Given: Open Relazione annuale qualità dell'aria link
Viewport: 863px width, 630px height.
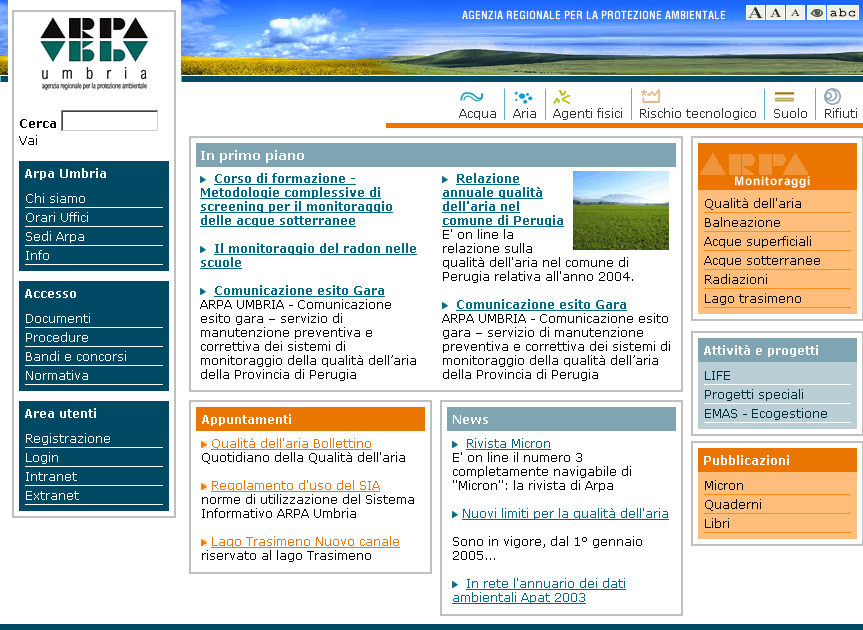Looking at the screenshot, I should click(502, 199).
